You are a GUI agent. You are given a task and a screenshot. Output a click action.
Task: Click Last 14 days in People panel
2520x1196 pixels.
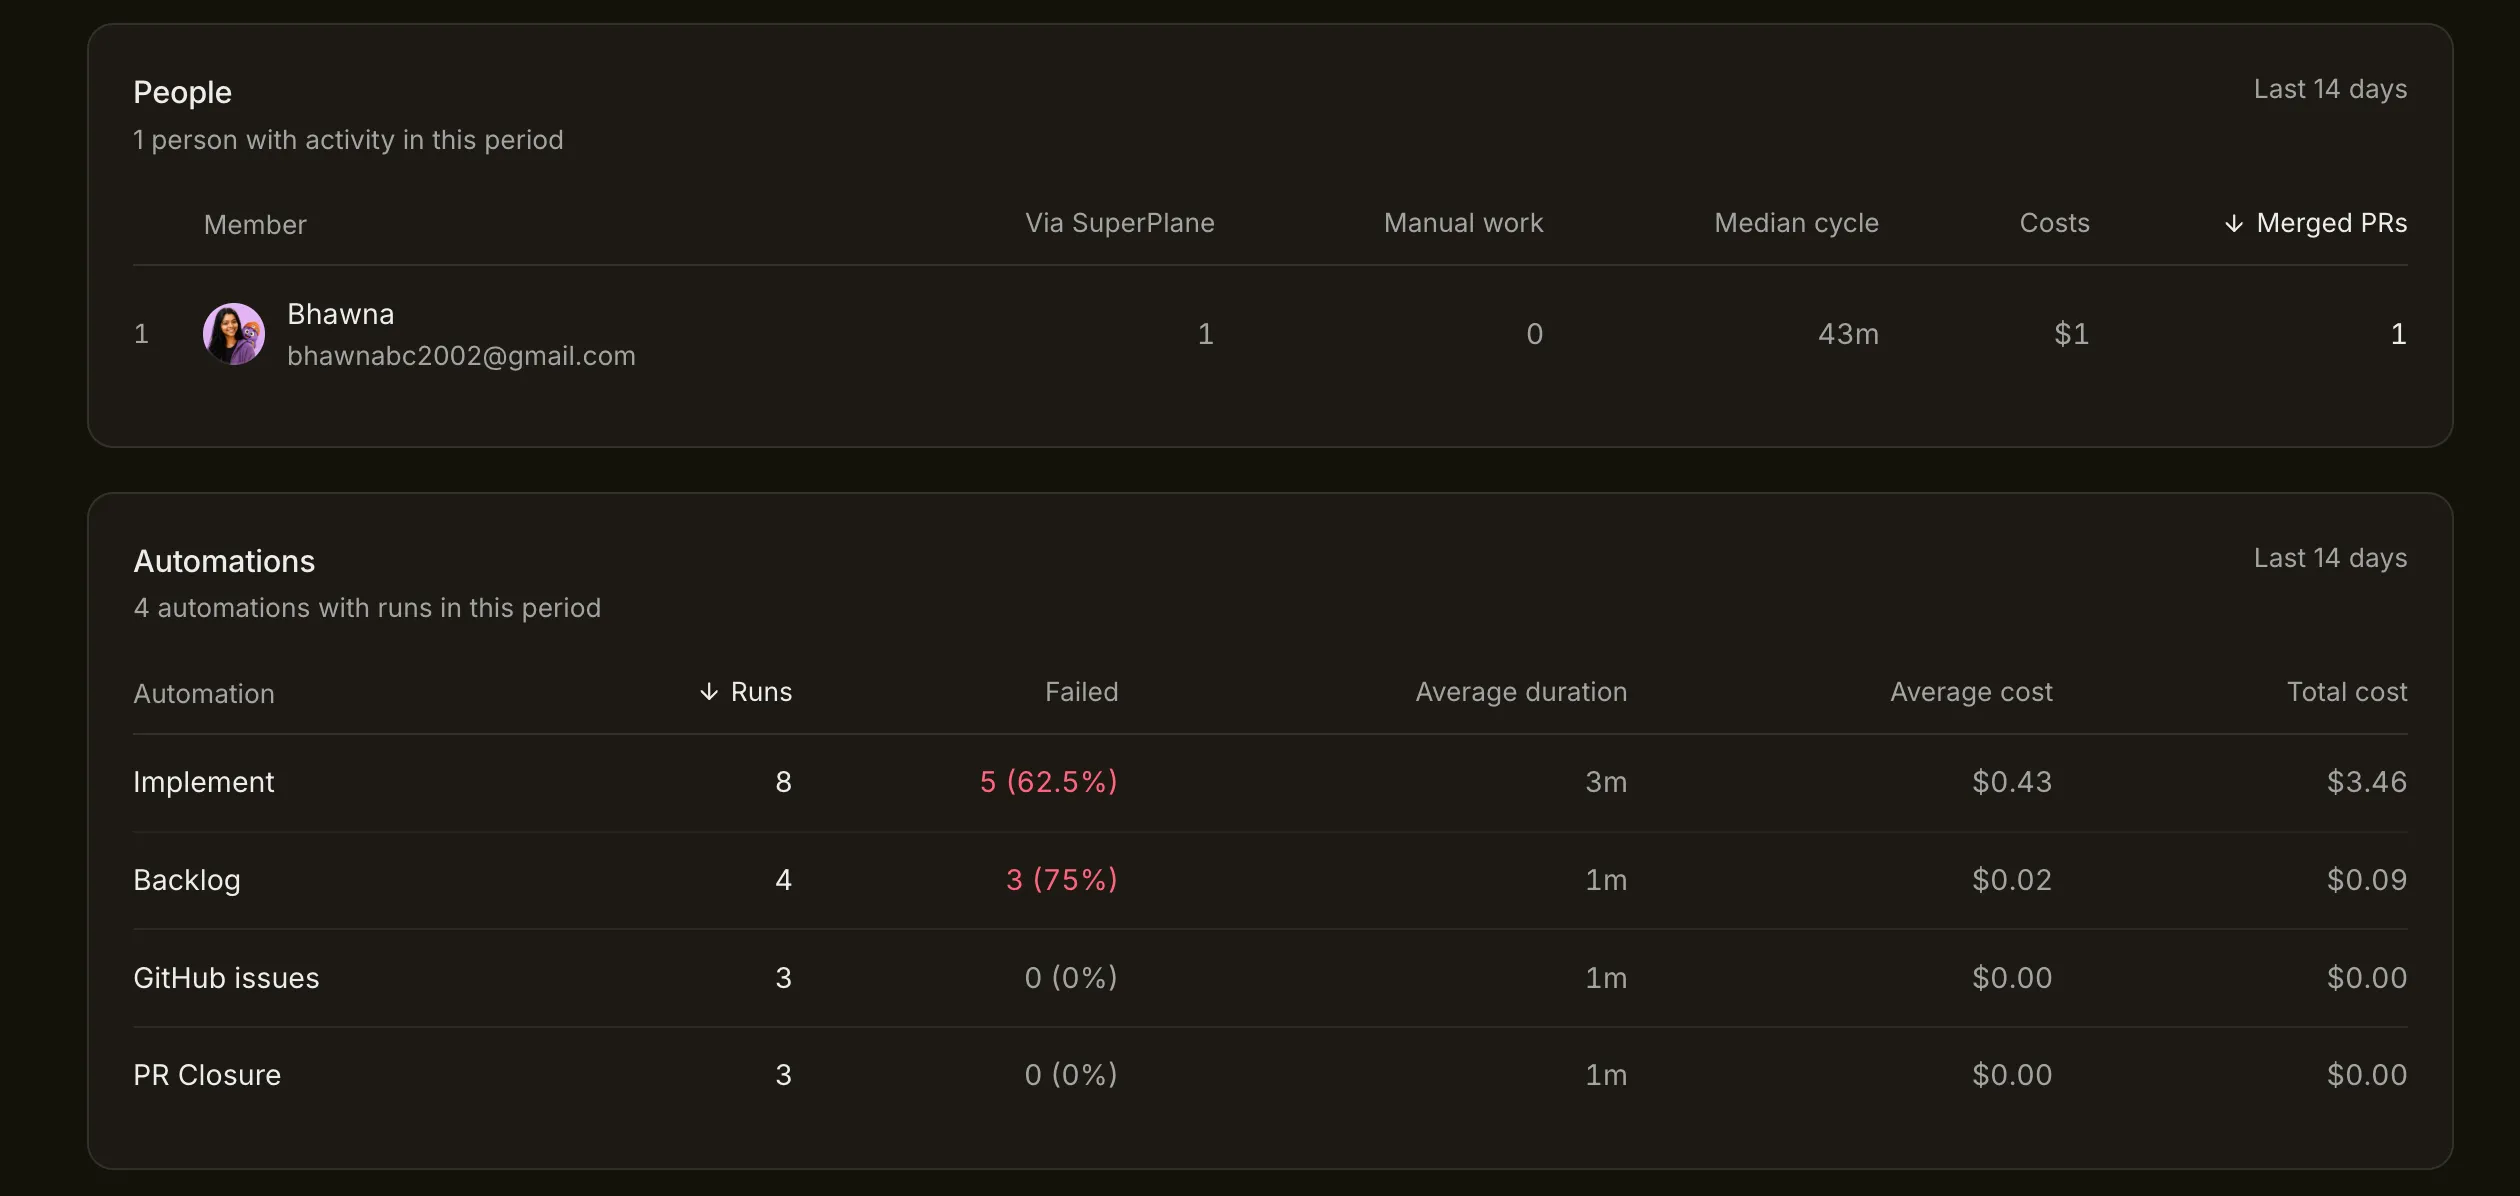pyautogui.click(x=2330, y=89)
